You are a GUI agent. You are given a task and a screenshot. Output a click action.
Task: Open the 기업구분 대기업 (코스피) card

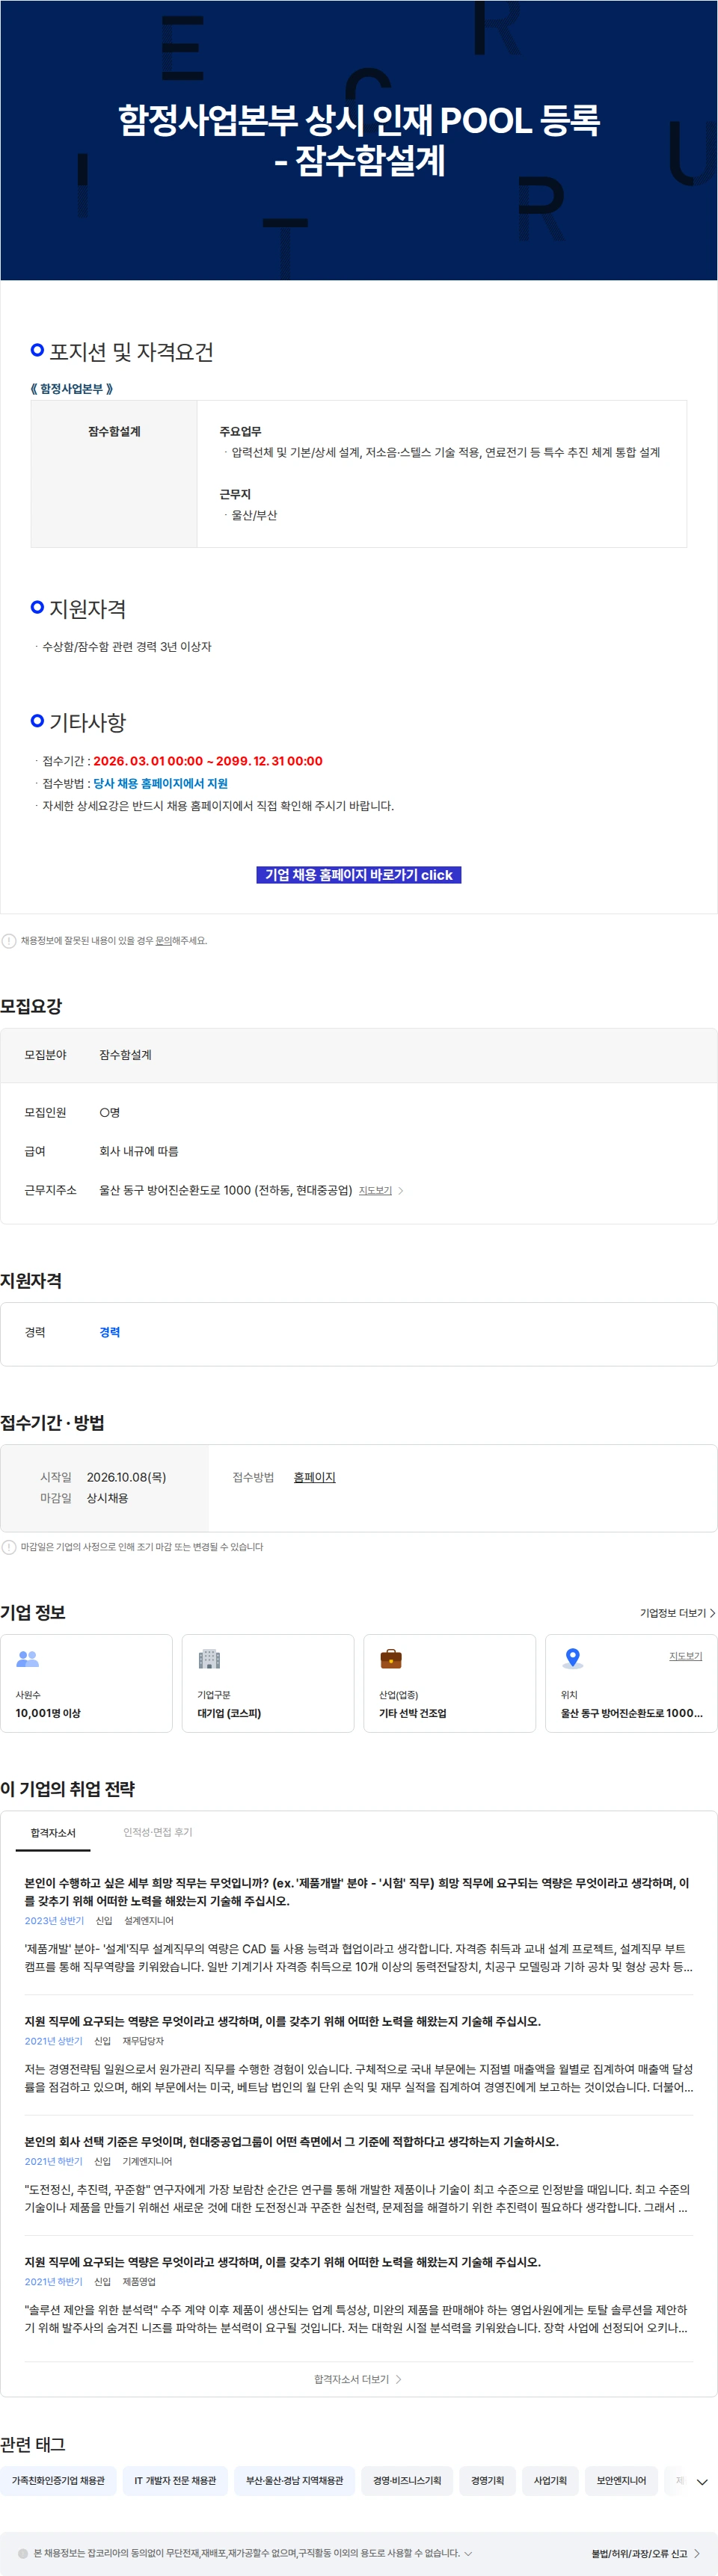268,1683
